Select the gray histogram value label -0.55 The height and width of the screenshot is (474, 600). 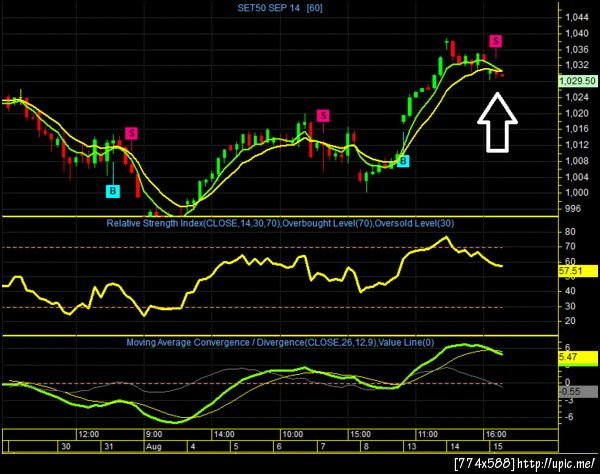point(578,391)
